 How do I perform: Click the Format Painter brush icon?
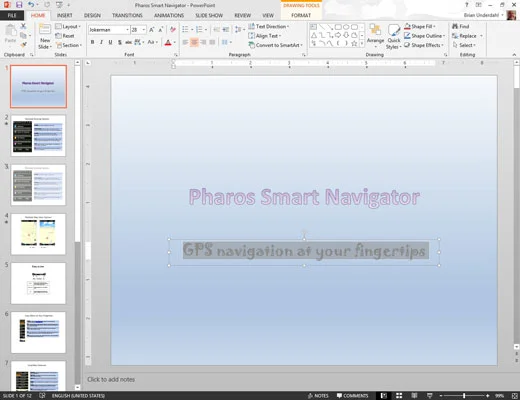click(x=23, y=45)
